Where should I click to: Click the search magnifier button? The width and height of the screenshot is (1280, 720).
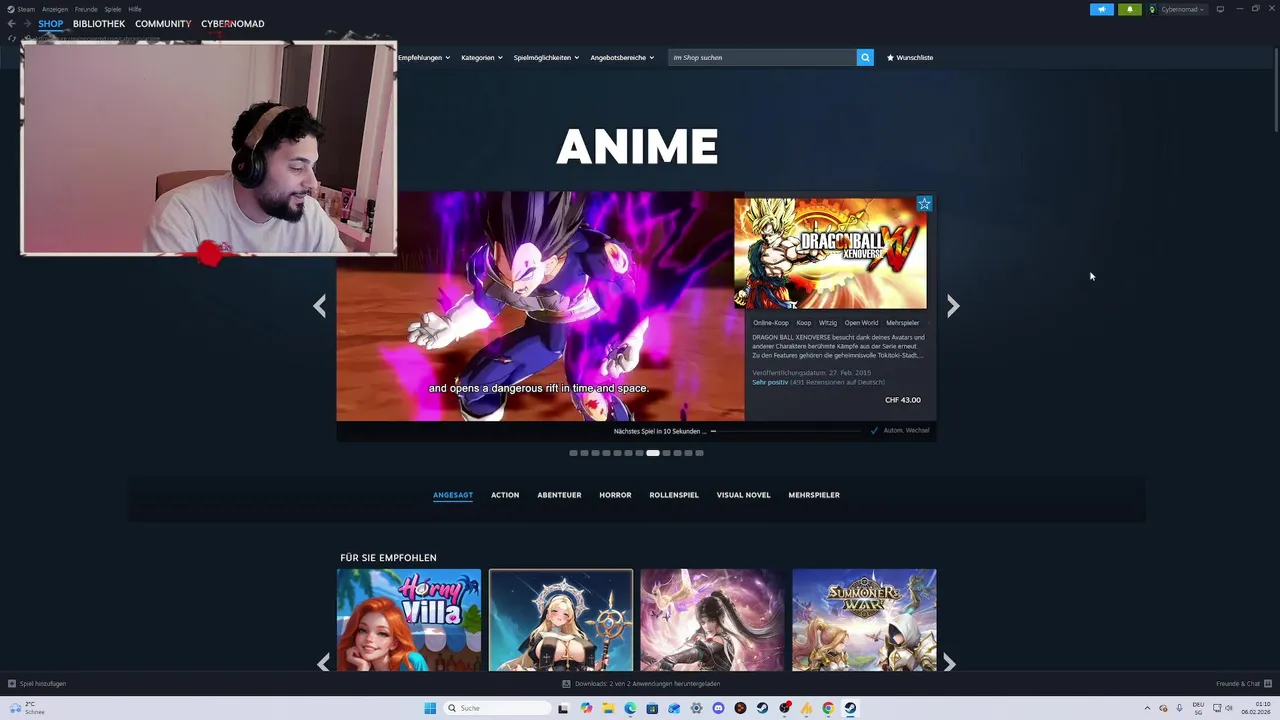point(865,57)
